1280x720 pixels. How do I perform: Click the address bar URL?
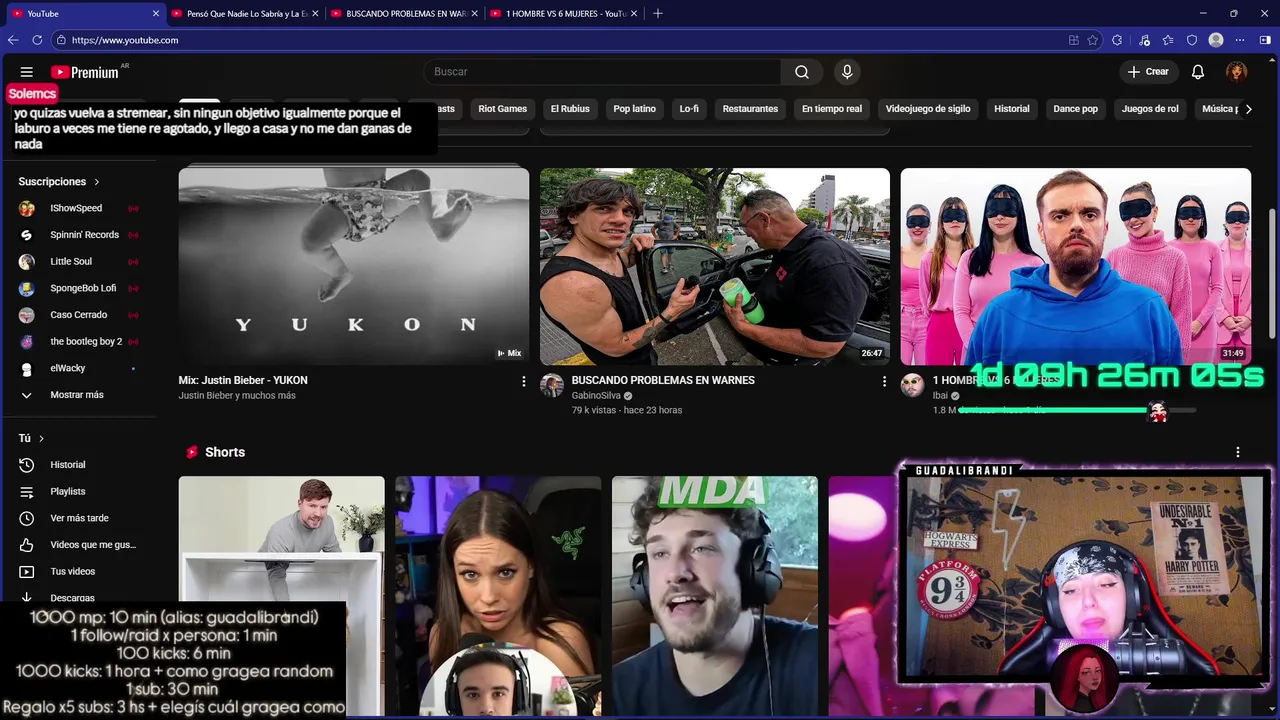click(x=125, y=40)
